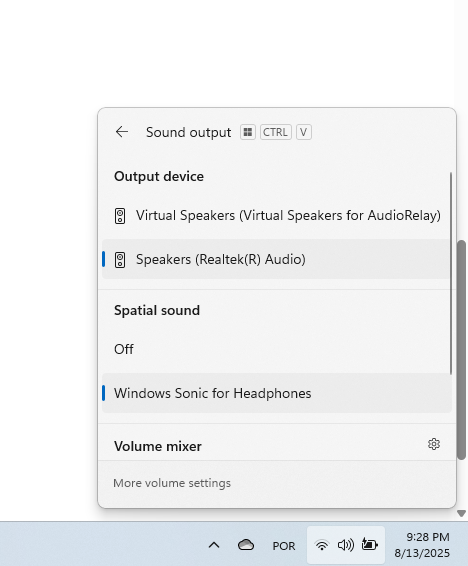Select Virtual Speakers for AudioRelay output
This screenshot has width=468, height=566.
pos(276,215)
